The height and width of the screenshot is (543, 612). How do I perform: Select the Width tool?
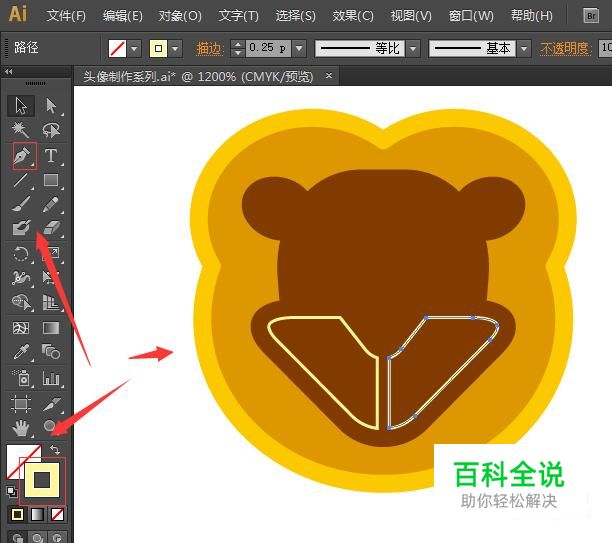coord(21,278)
